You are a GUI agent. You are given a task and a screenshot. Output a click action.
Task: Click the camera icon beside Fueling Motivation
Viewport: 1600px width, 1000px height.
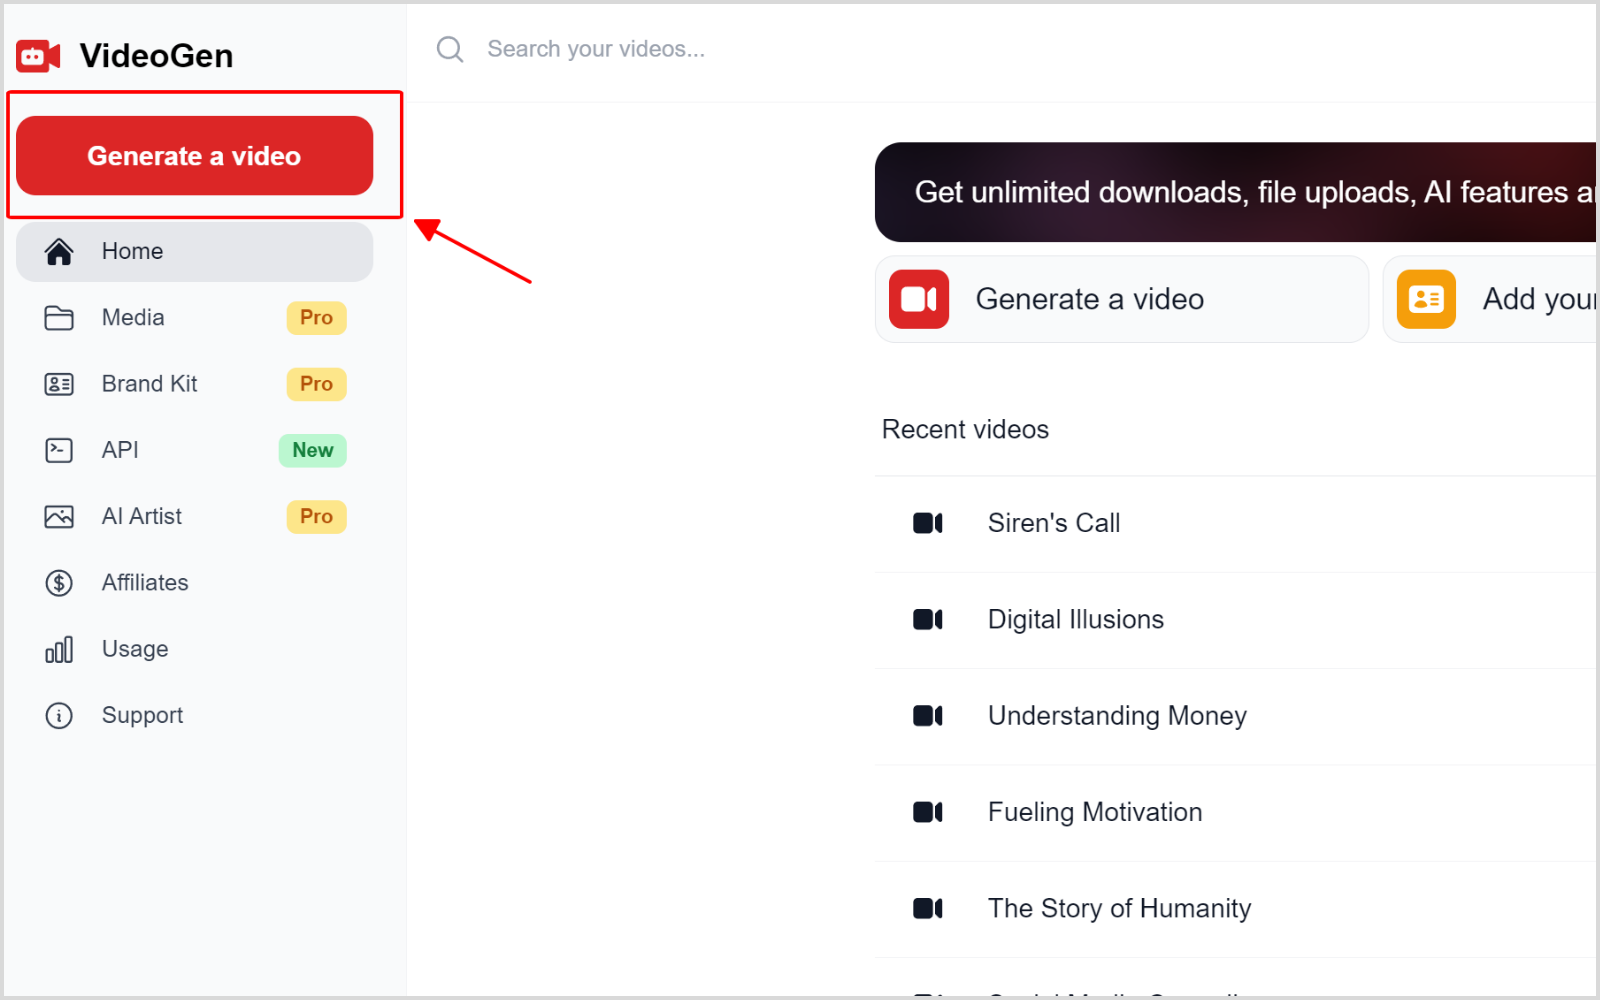pos(928,812)
